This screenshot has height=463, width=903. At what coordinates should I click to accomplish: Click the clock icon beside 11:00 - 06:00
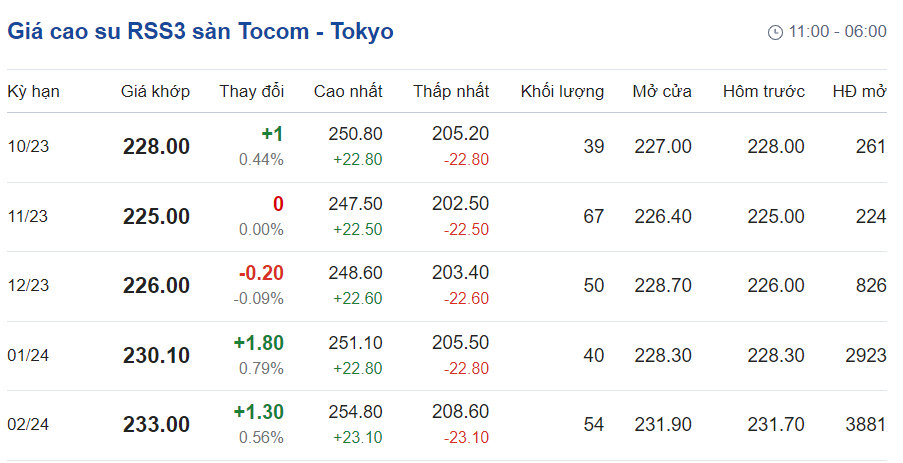click(x=775, y=32)
